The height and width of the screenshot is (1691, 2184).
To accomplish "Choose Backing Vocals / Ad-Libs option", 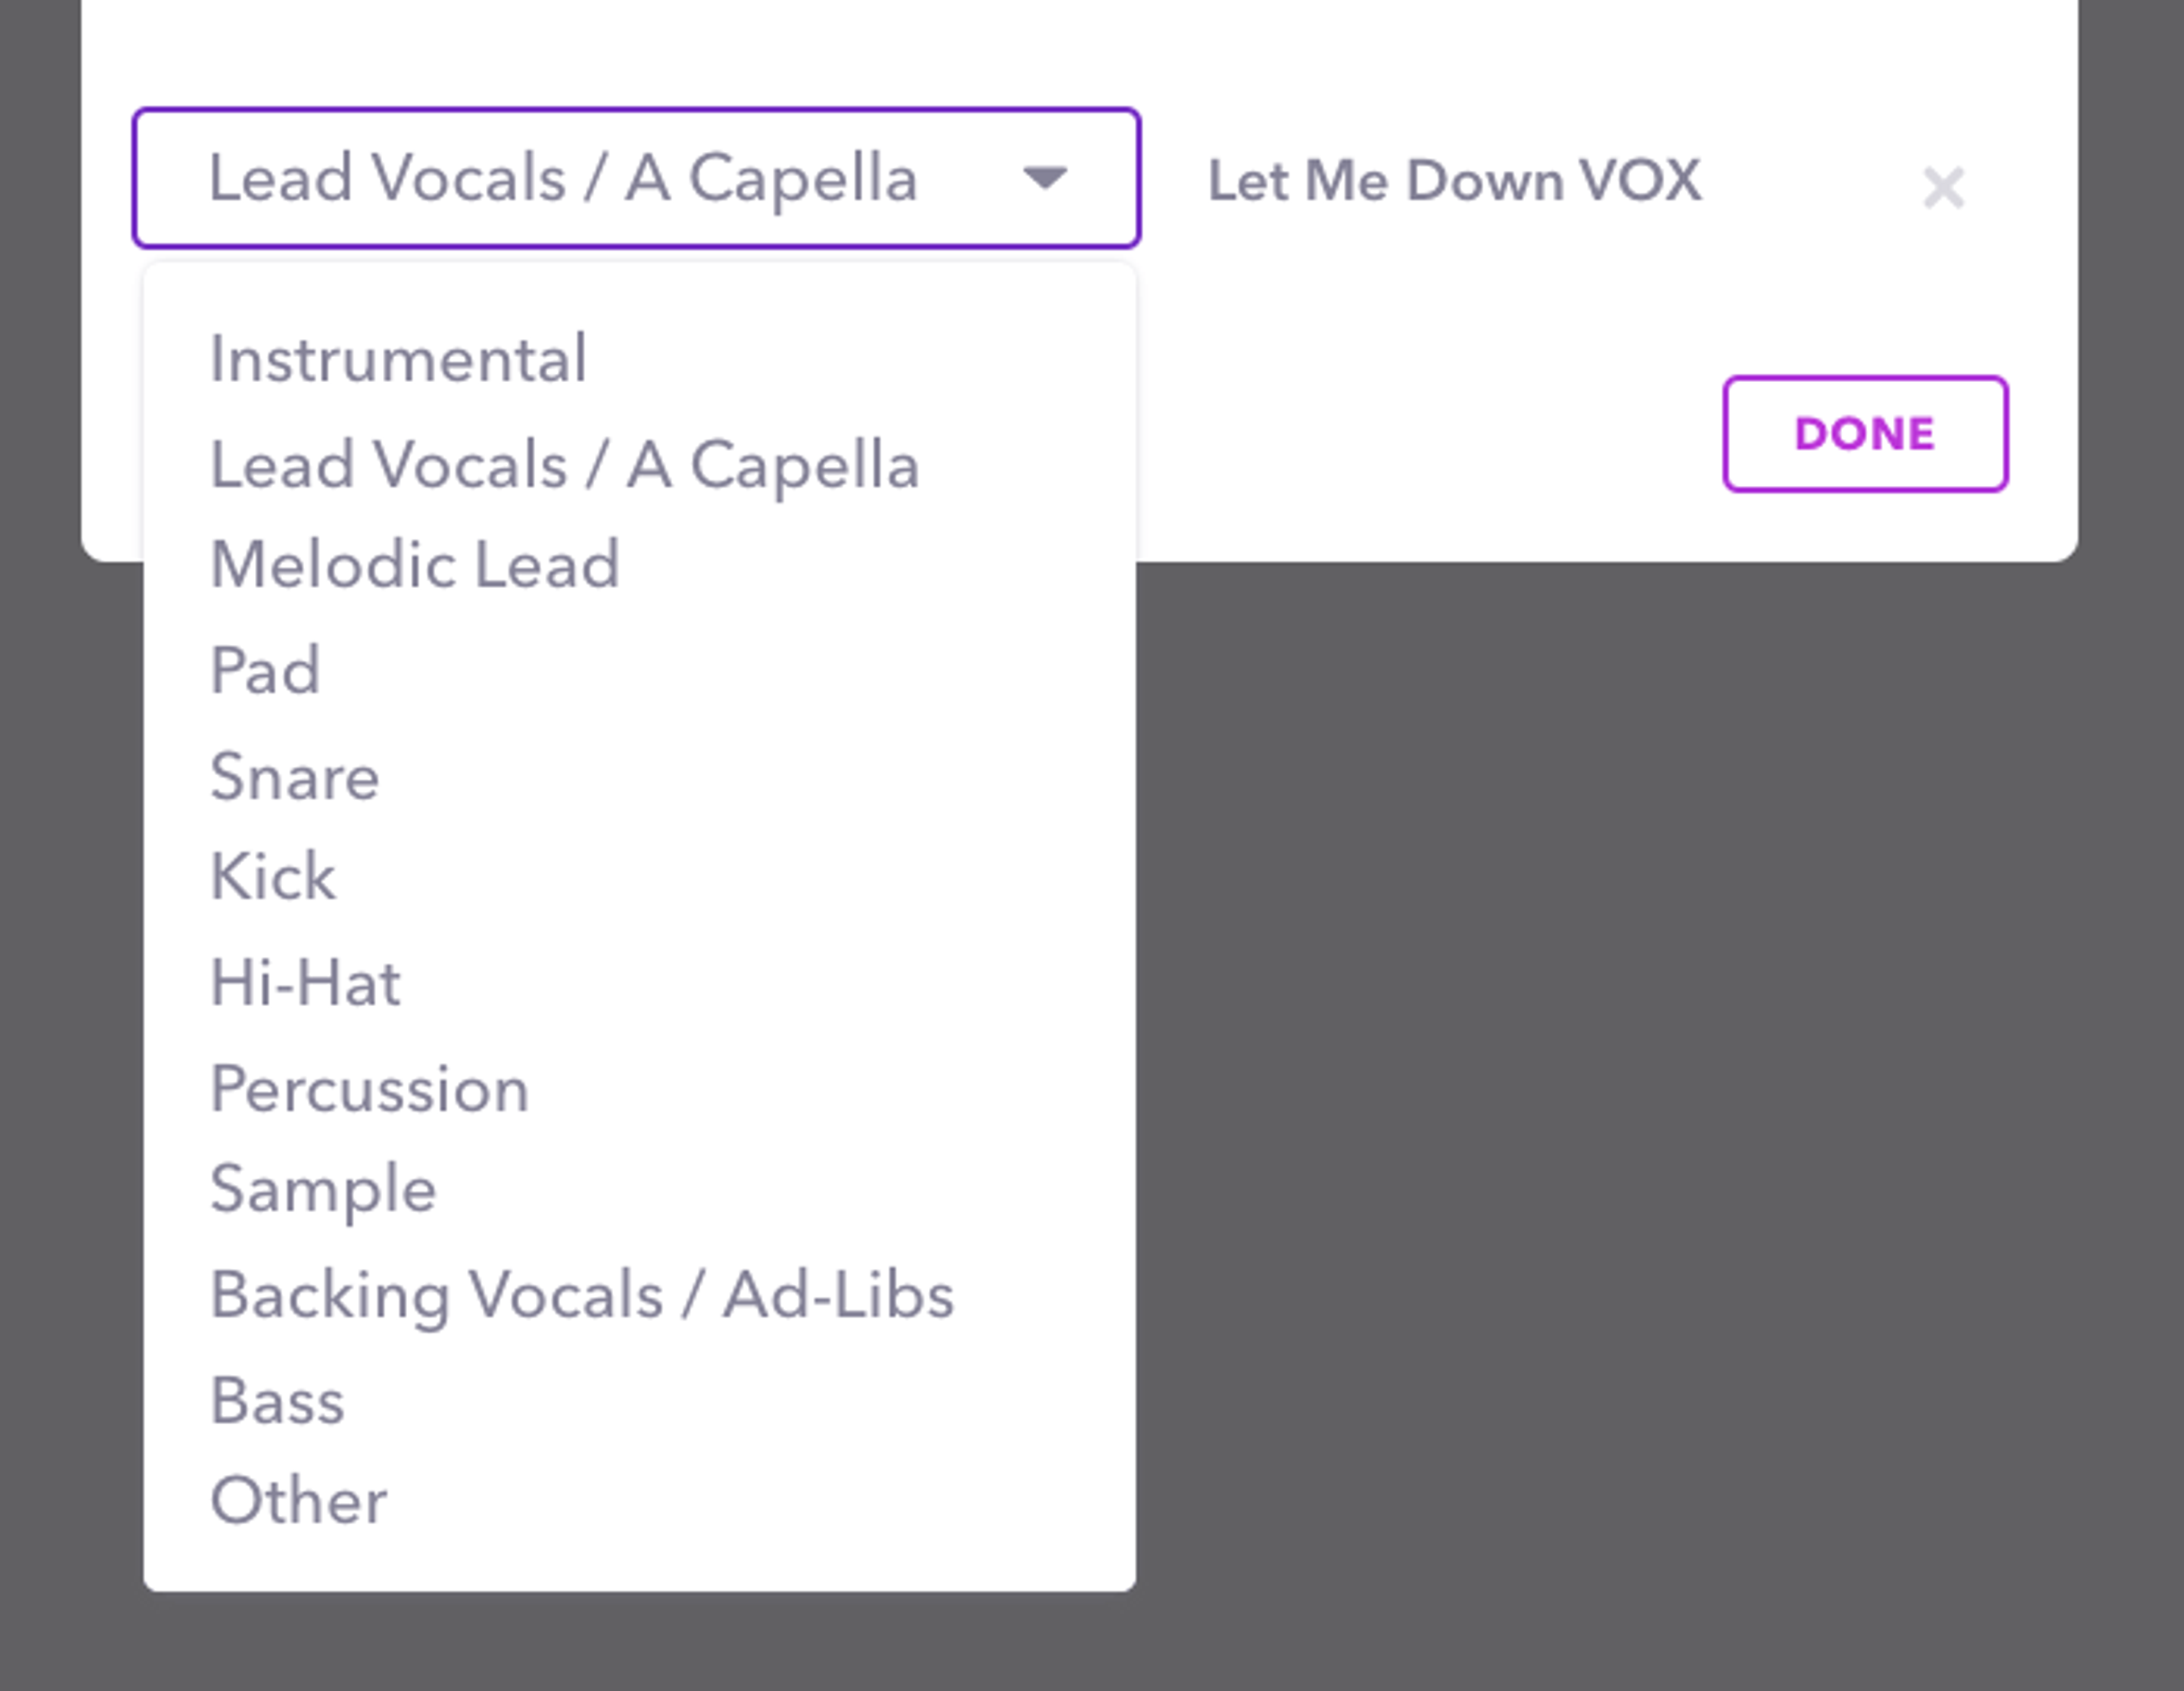I will pyautogui.click(x=582, y=1295).
